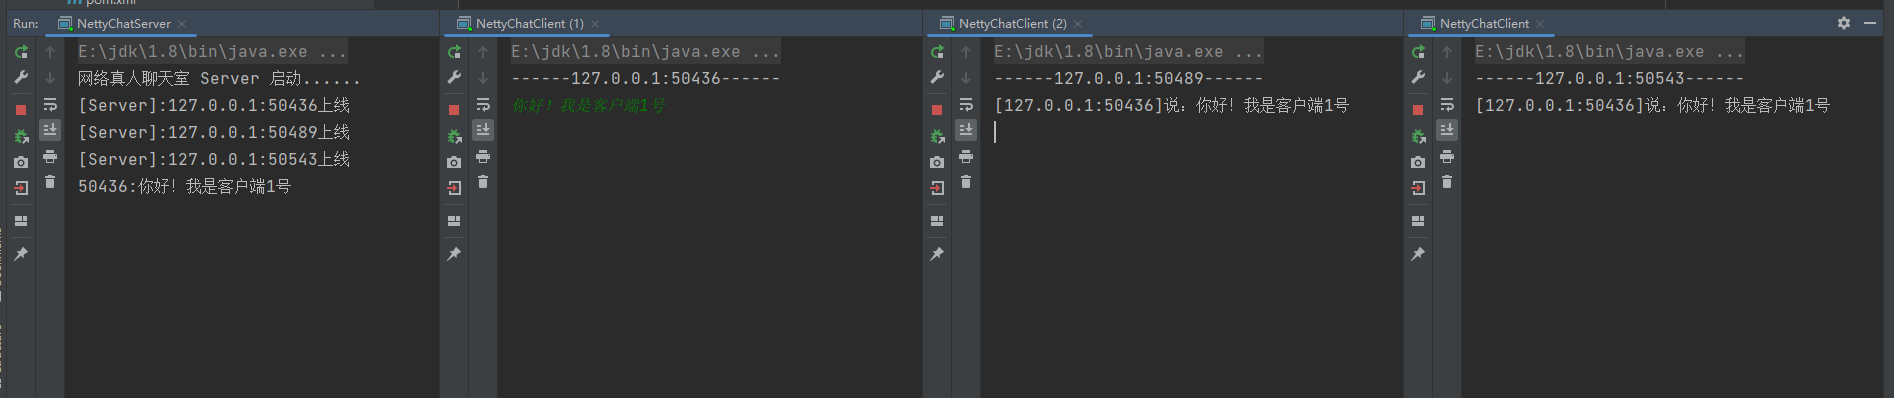This screenshot has height=398, width=1894.
Task: Restore layout icon in NettyChatServer panel
Action: (x=21, y=221)
